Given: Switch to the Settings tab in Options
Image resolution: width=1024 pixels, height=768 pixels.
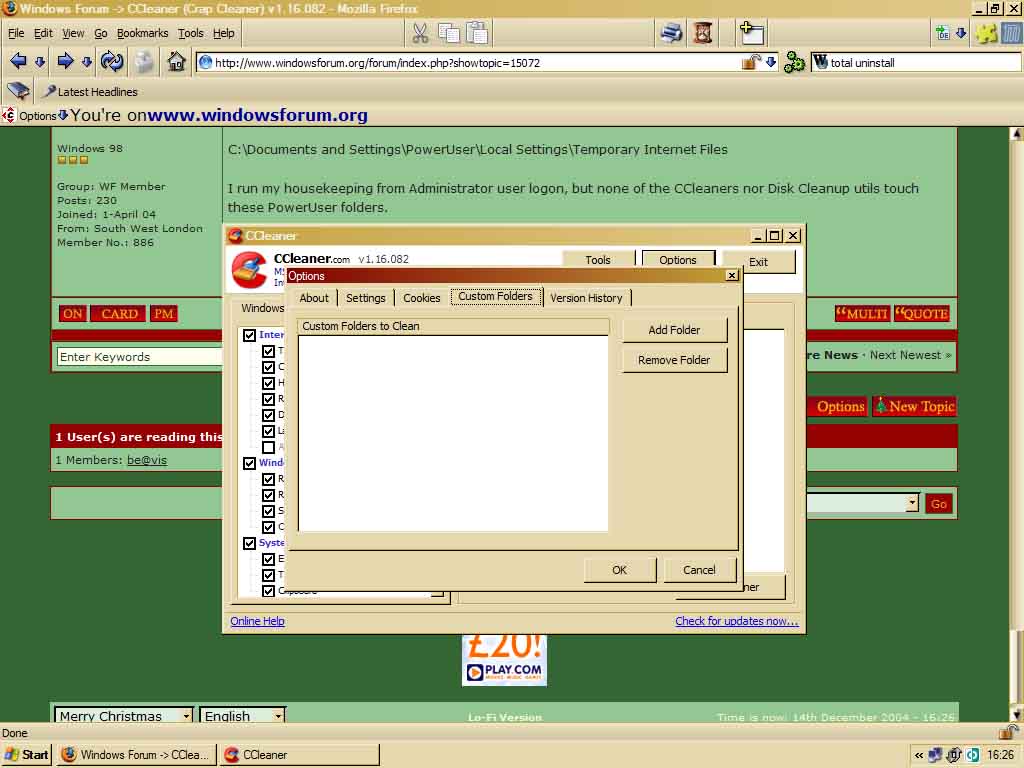Looking at the screenshot, I should (x=366, y=298).
